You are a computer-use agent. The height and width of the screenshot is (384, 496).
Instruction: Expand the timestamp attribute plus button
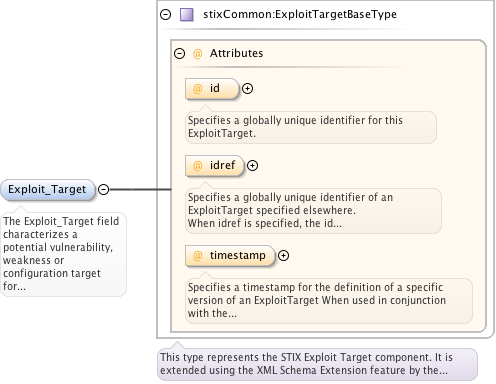click(x=283, y=256)
